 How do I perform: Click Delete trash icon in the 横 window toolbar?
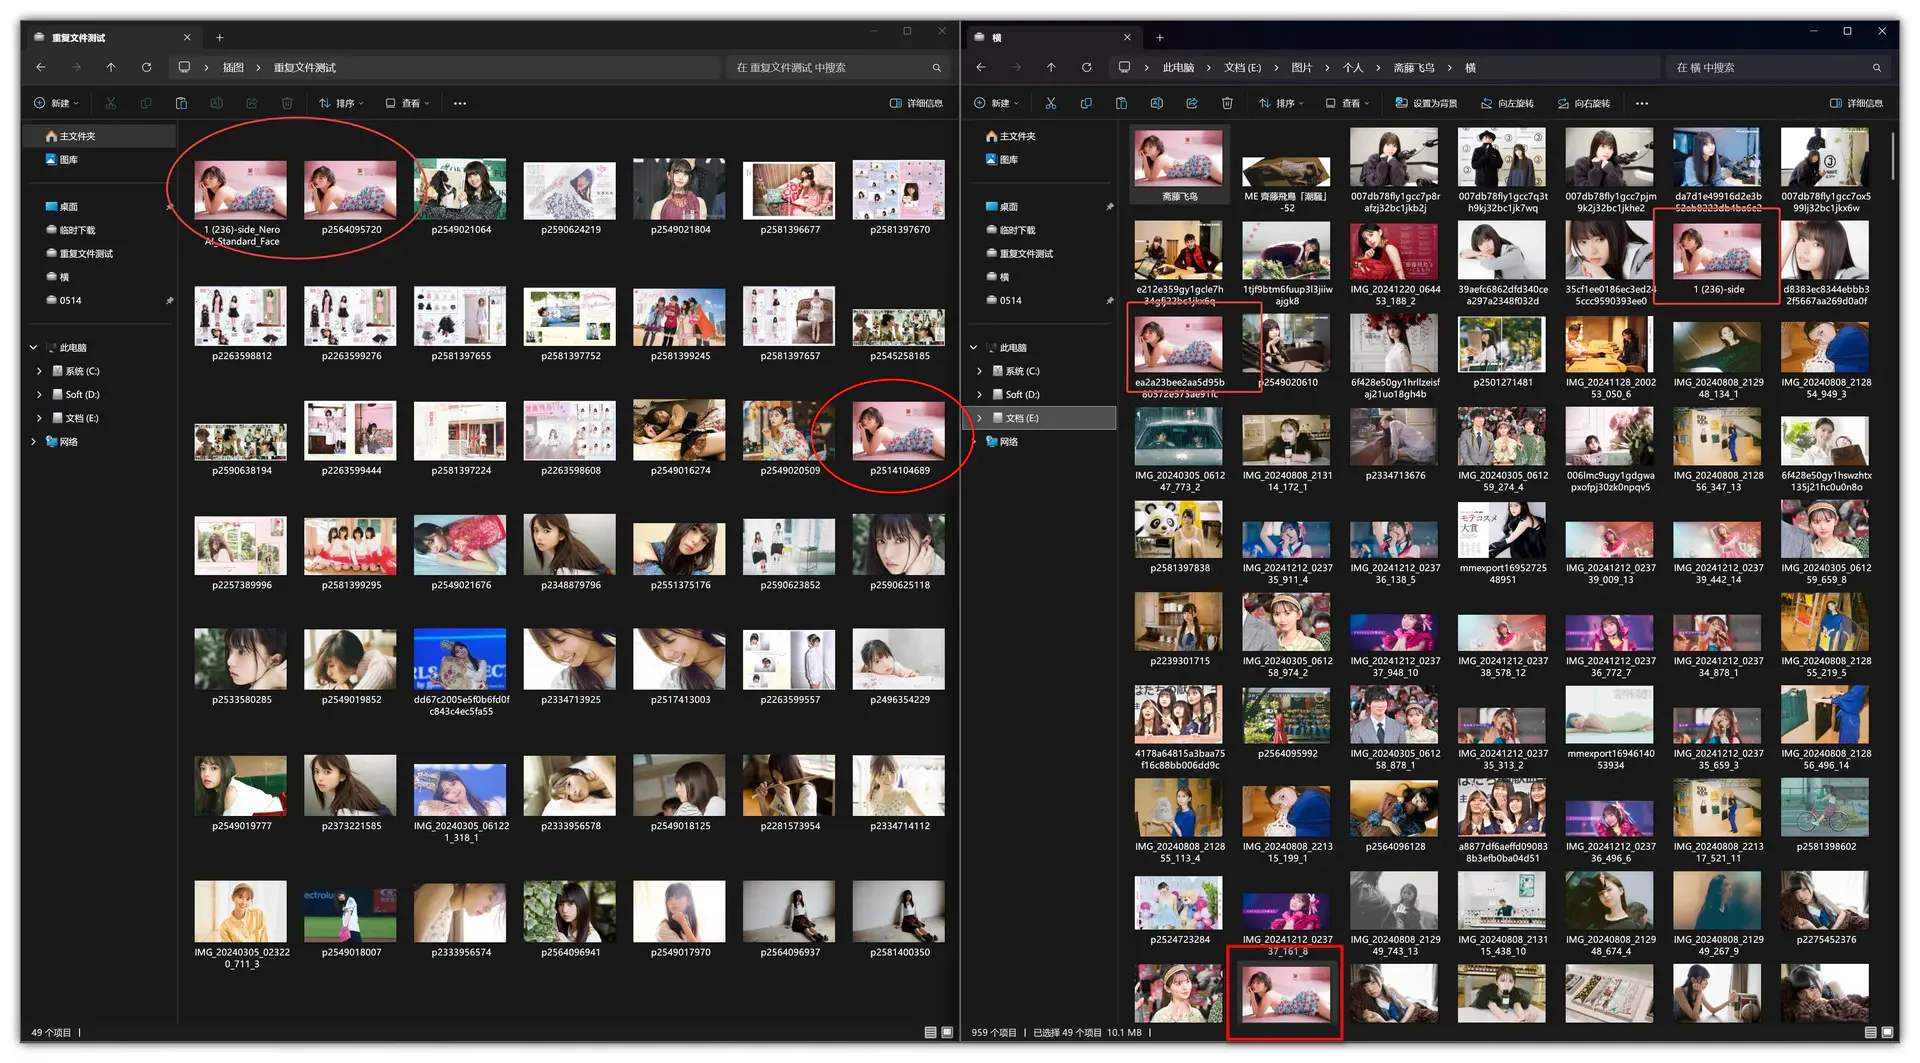coord(1227,103)
